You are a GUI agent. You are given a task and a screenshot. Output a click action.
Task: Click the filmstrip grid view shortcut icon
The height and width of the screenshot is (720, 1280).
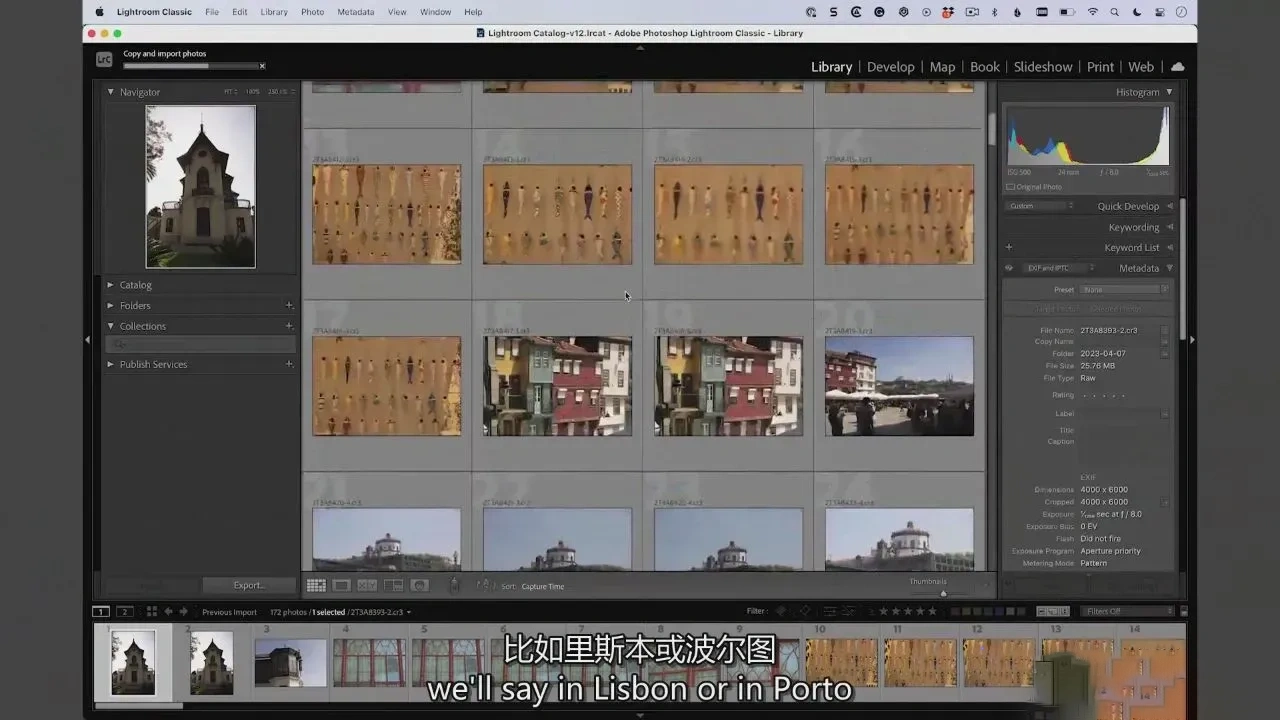152,612
